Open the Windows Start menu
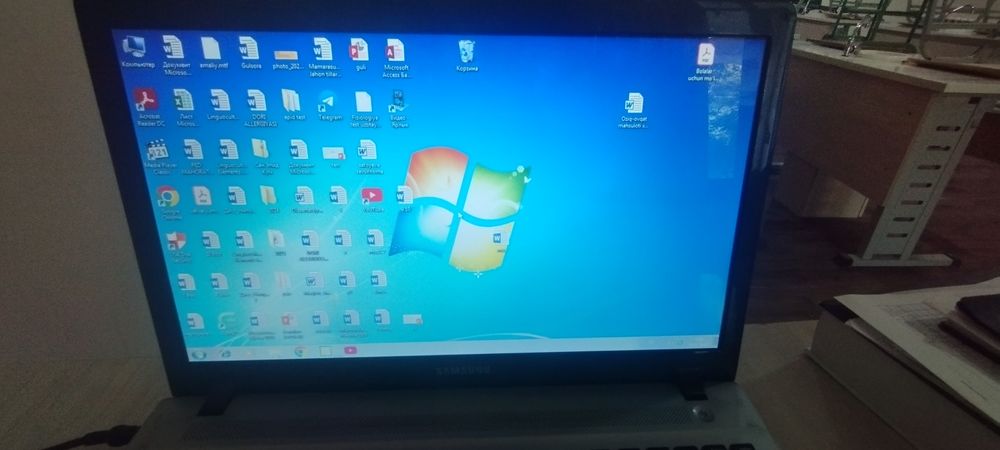 [198, 354]
